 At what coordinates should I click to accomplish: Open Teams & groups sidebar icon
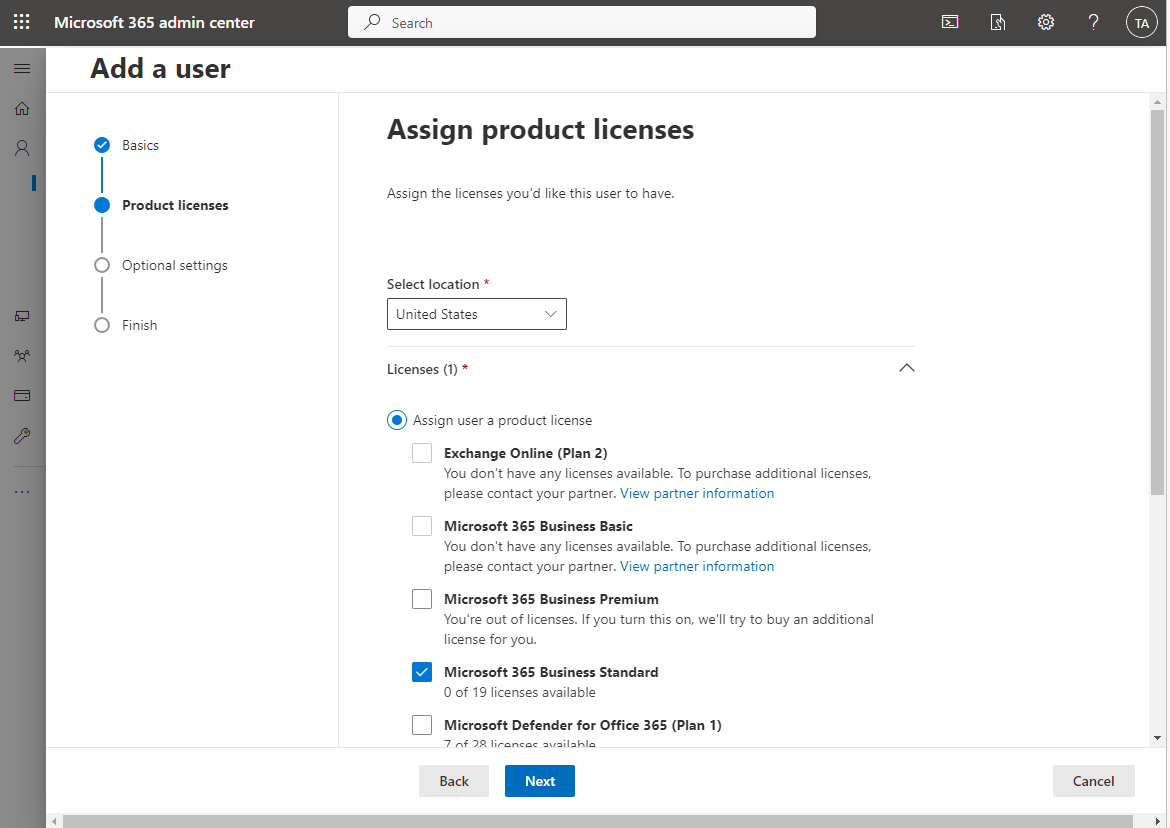[22, 355]
